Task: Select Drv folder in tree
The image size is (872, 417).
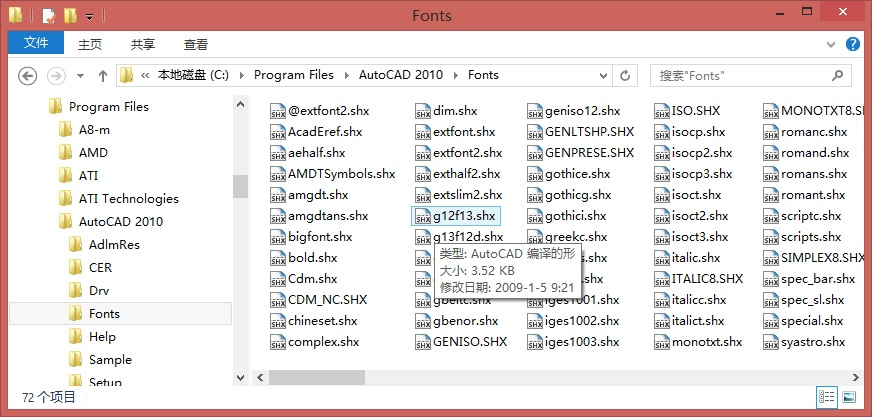Action: pyautogui.click(x=99, y=290)
